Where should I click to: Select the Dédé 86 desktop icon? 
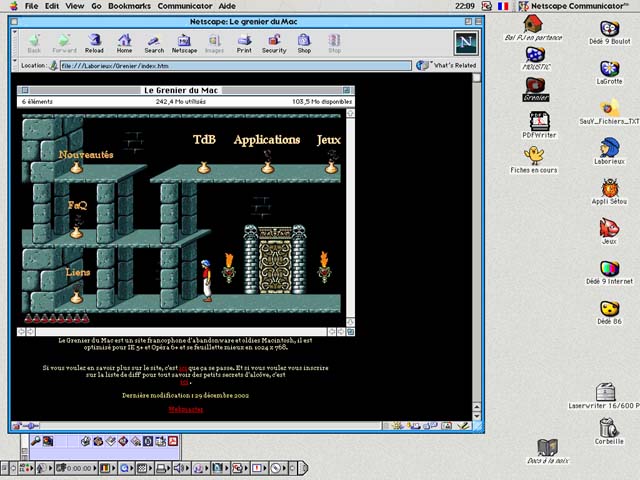click(609, 312)
